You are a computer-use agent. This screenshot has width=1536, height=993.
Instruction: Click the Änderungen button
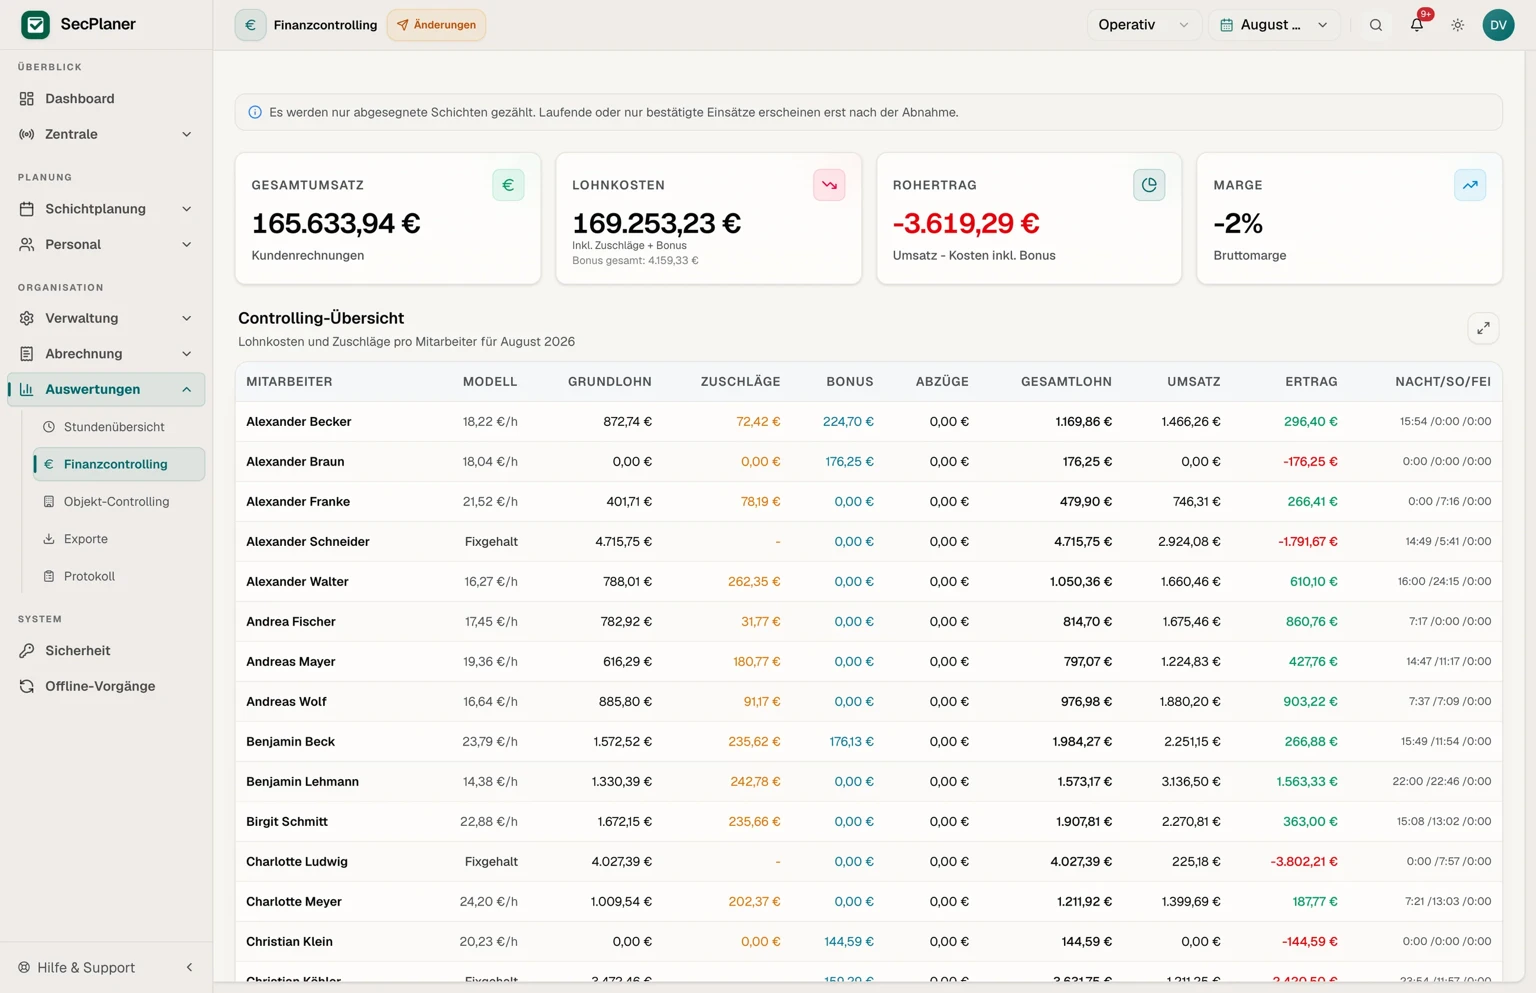[x=436, y=25]
